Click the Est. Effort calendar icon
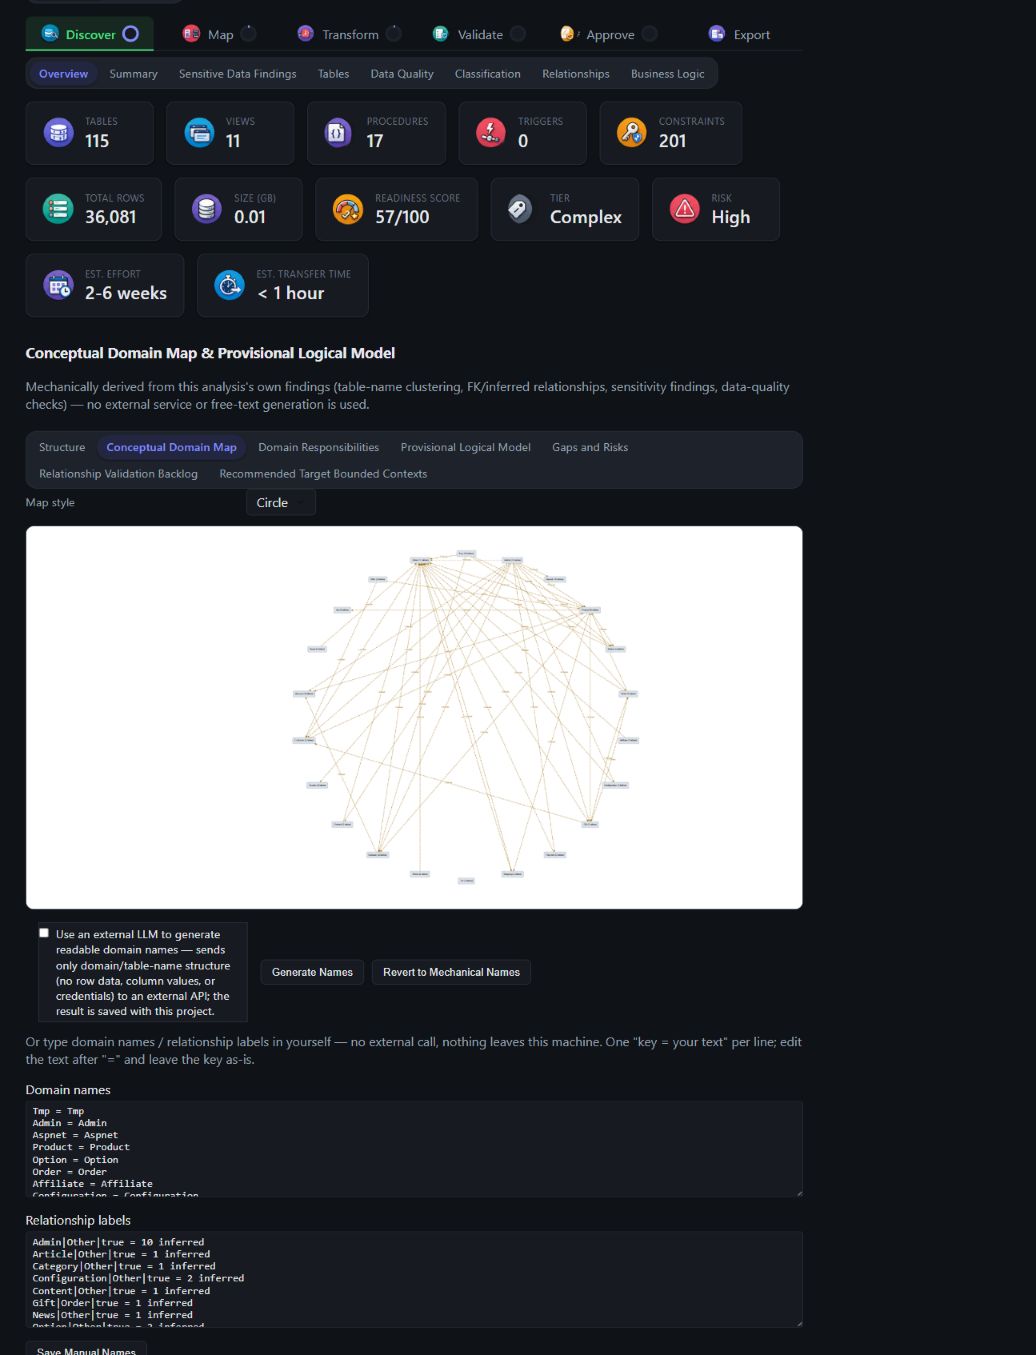 (58, 285)
